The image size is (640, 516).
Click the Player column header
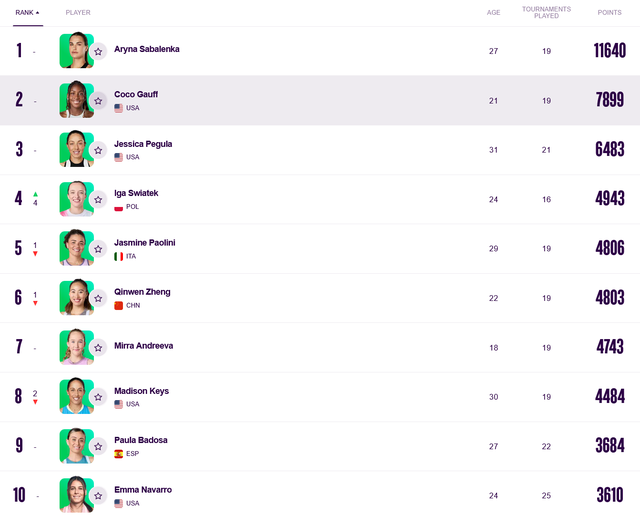click(x=78, y=13)
